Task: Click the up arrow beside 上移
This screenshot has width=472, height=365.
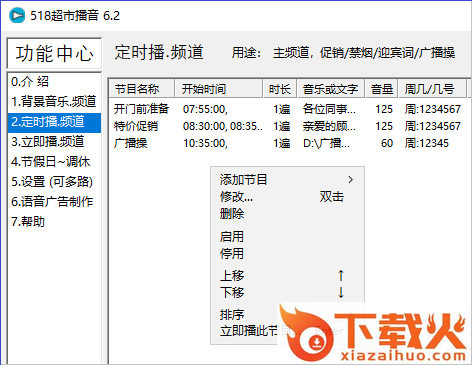Action: click(x=341, y=276)
